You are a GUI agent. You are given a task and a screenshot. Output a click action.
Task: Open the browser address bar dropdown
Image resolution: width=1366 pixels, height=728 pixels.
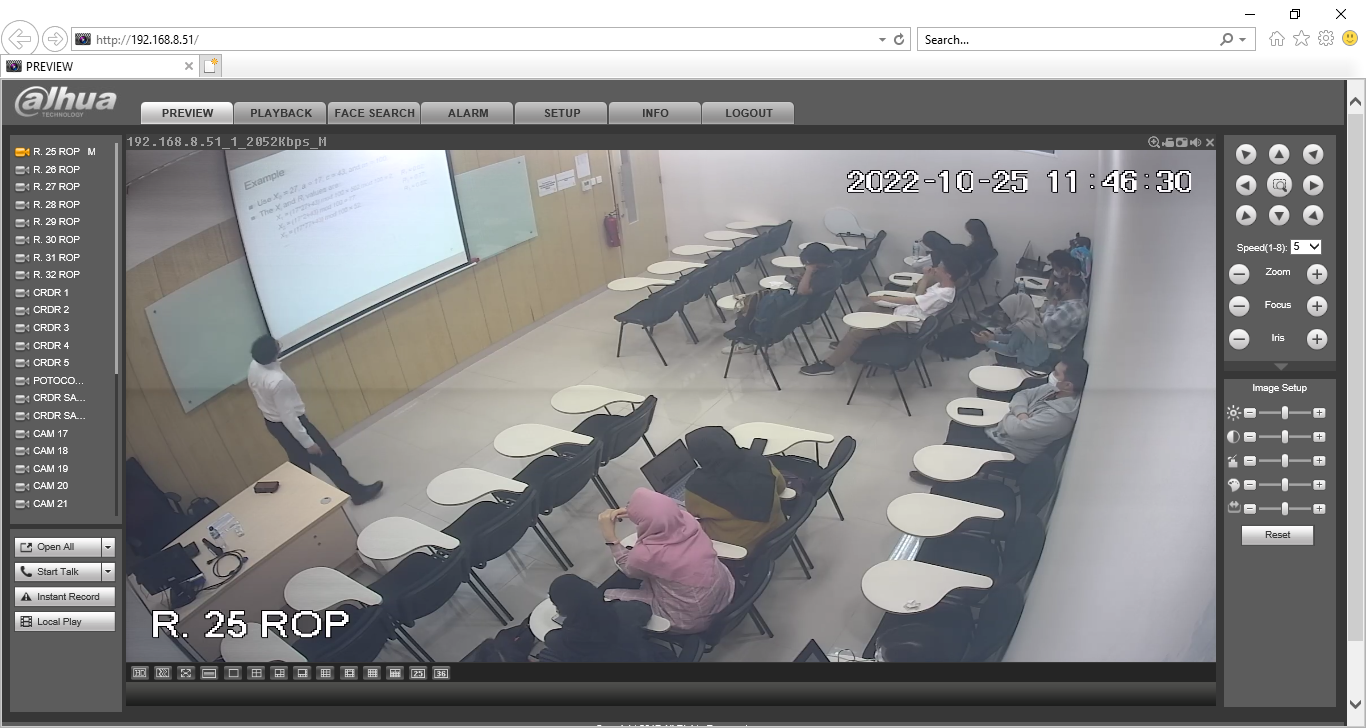click(882, 40)
